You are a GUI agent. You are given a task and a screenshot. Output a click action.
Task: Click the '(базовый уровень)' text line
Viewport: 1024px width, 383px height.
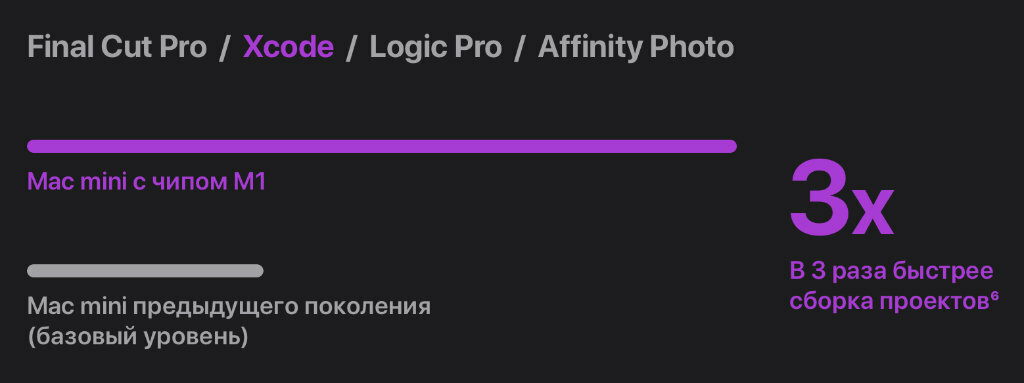point(138,338)
